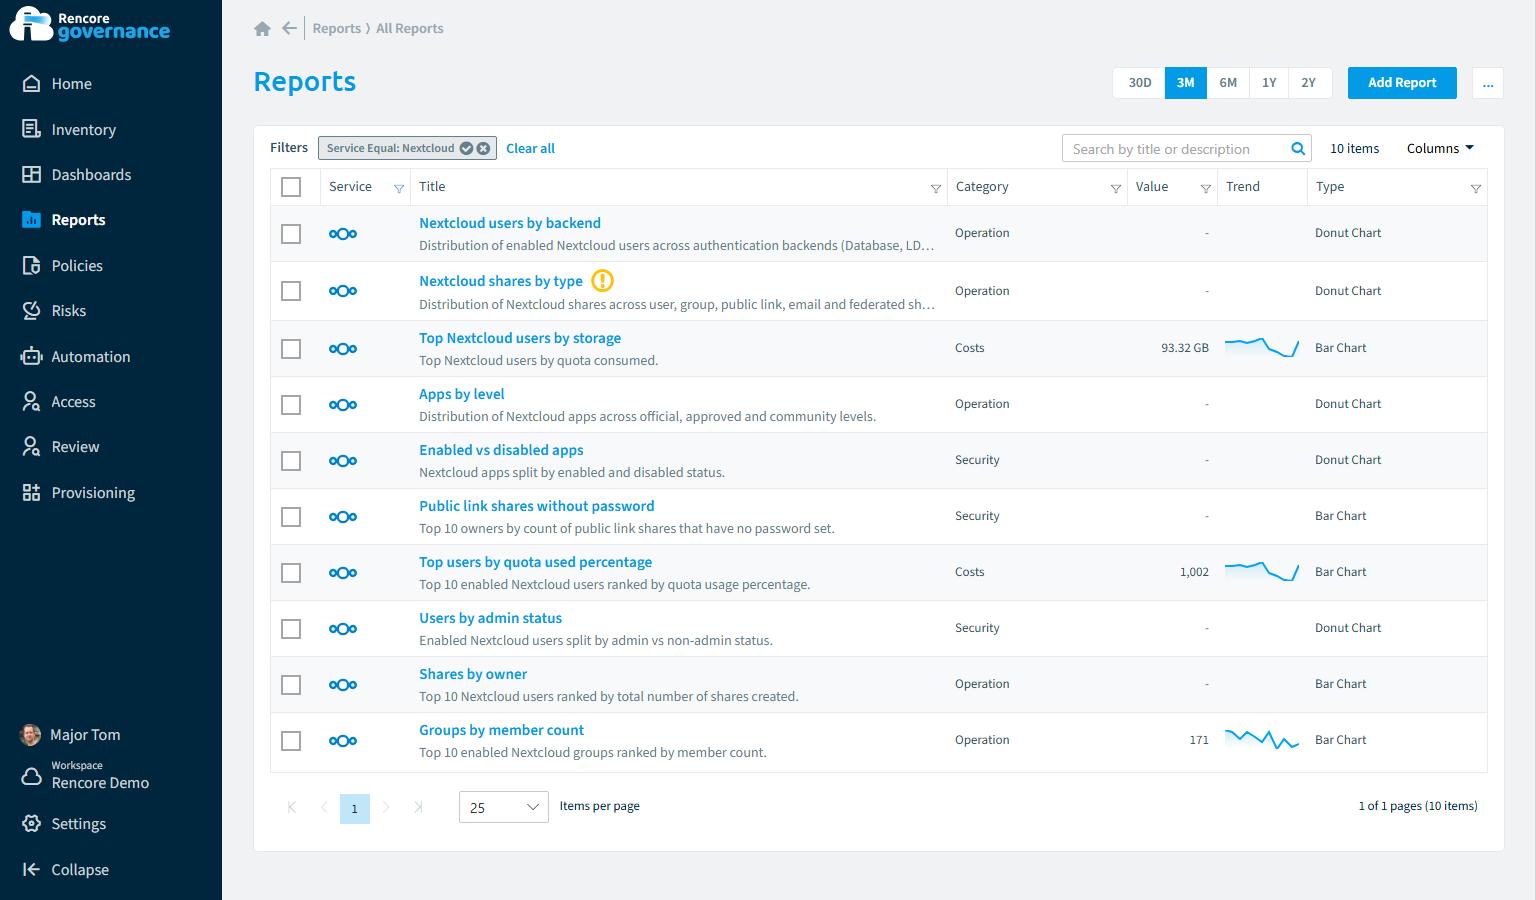This screenshot has width=1536, height=900.
Task: Remove the Nextcloud service filter chip
Action: (x=483, y=149)
